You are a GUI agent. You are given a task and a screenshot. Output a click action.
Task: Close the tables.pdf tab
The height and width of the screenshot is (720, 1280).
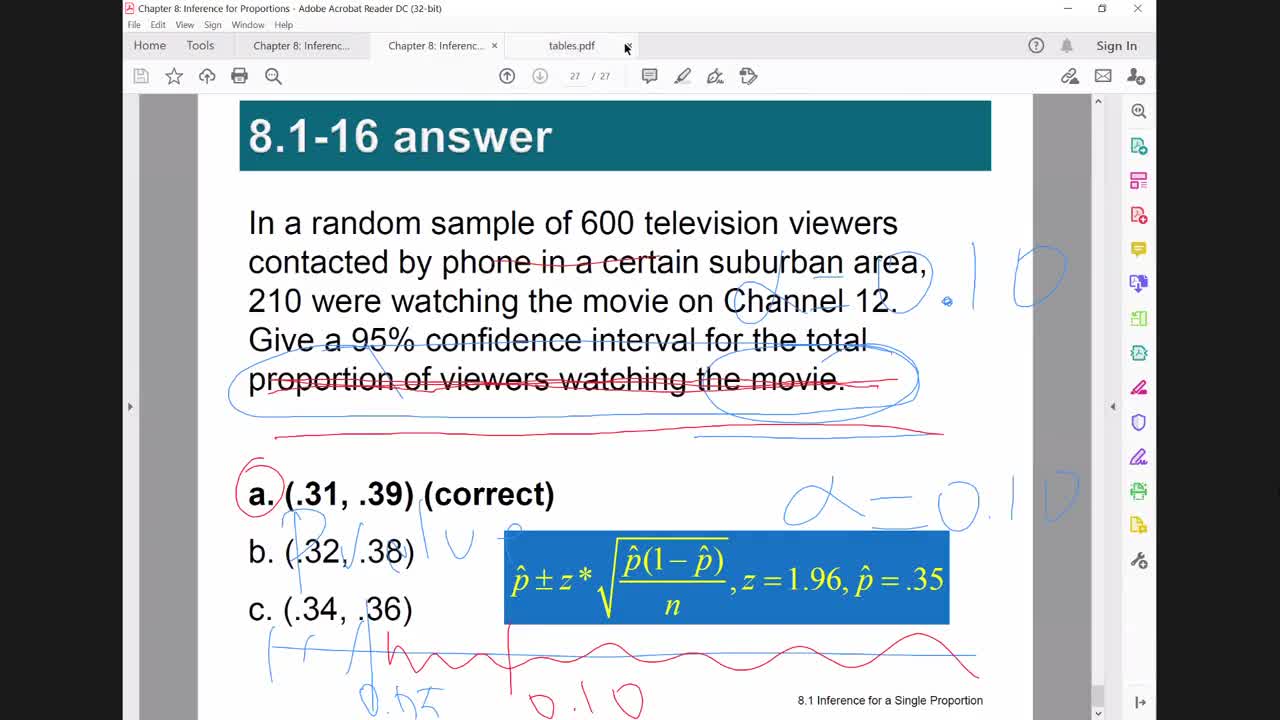pyautogui.click(x=627, y=46)
